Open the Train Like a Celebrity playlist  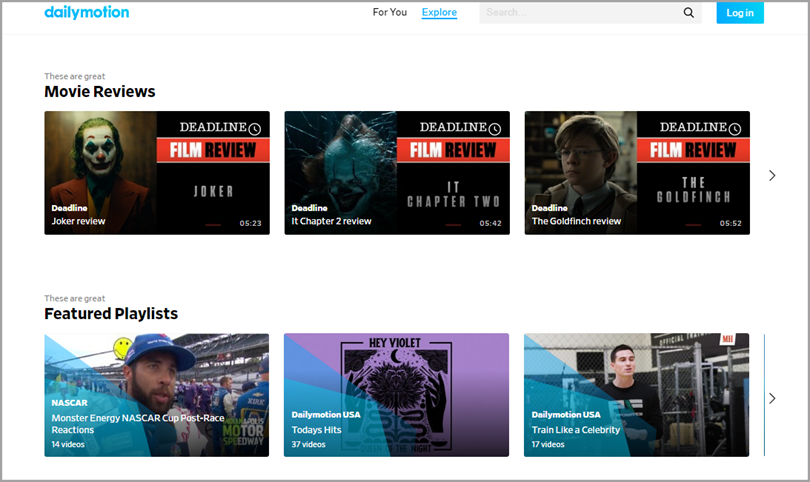636,395
